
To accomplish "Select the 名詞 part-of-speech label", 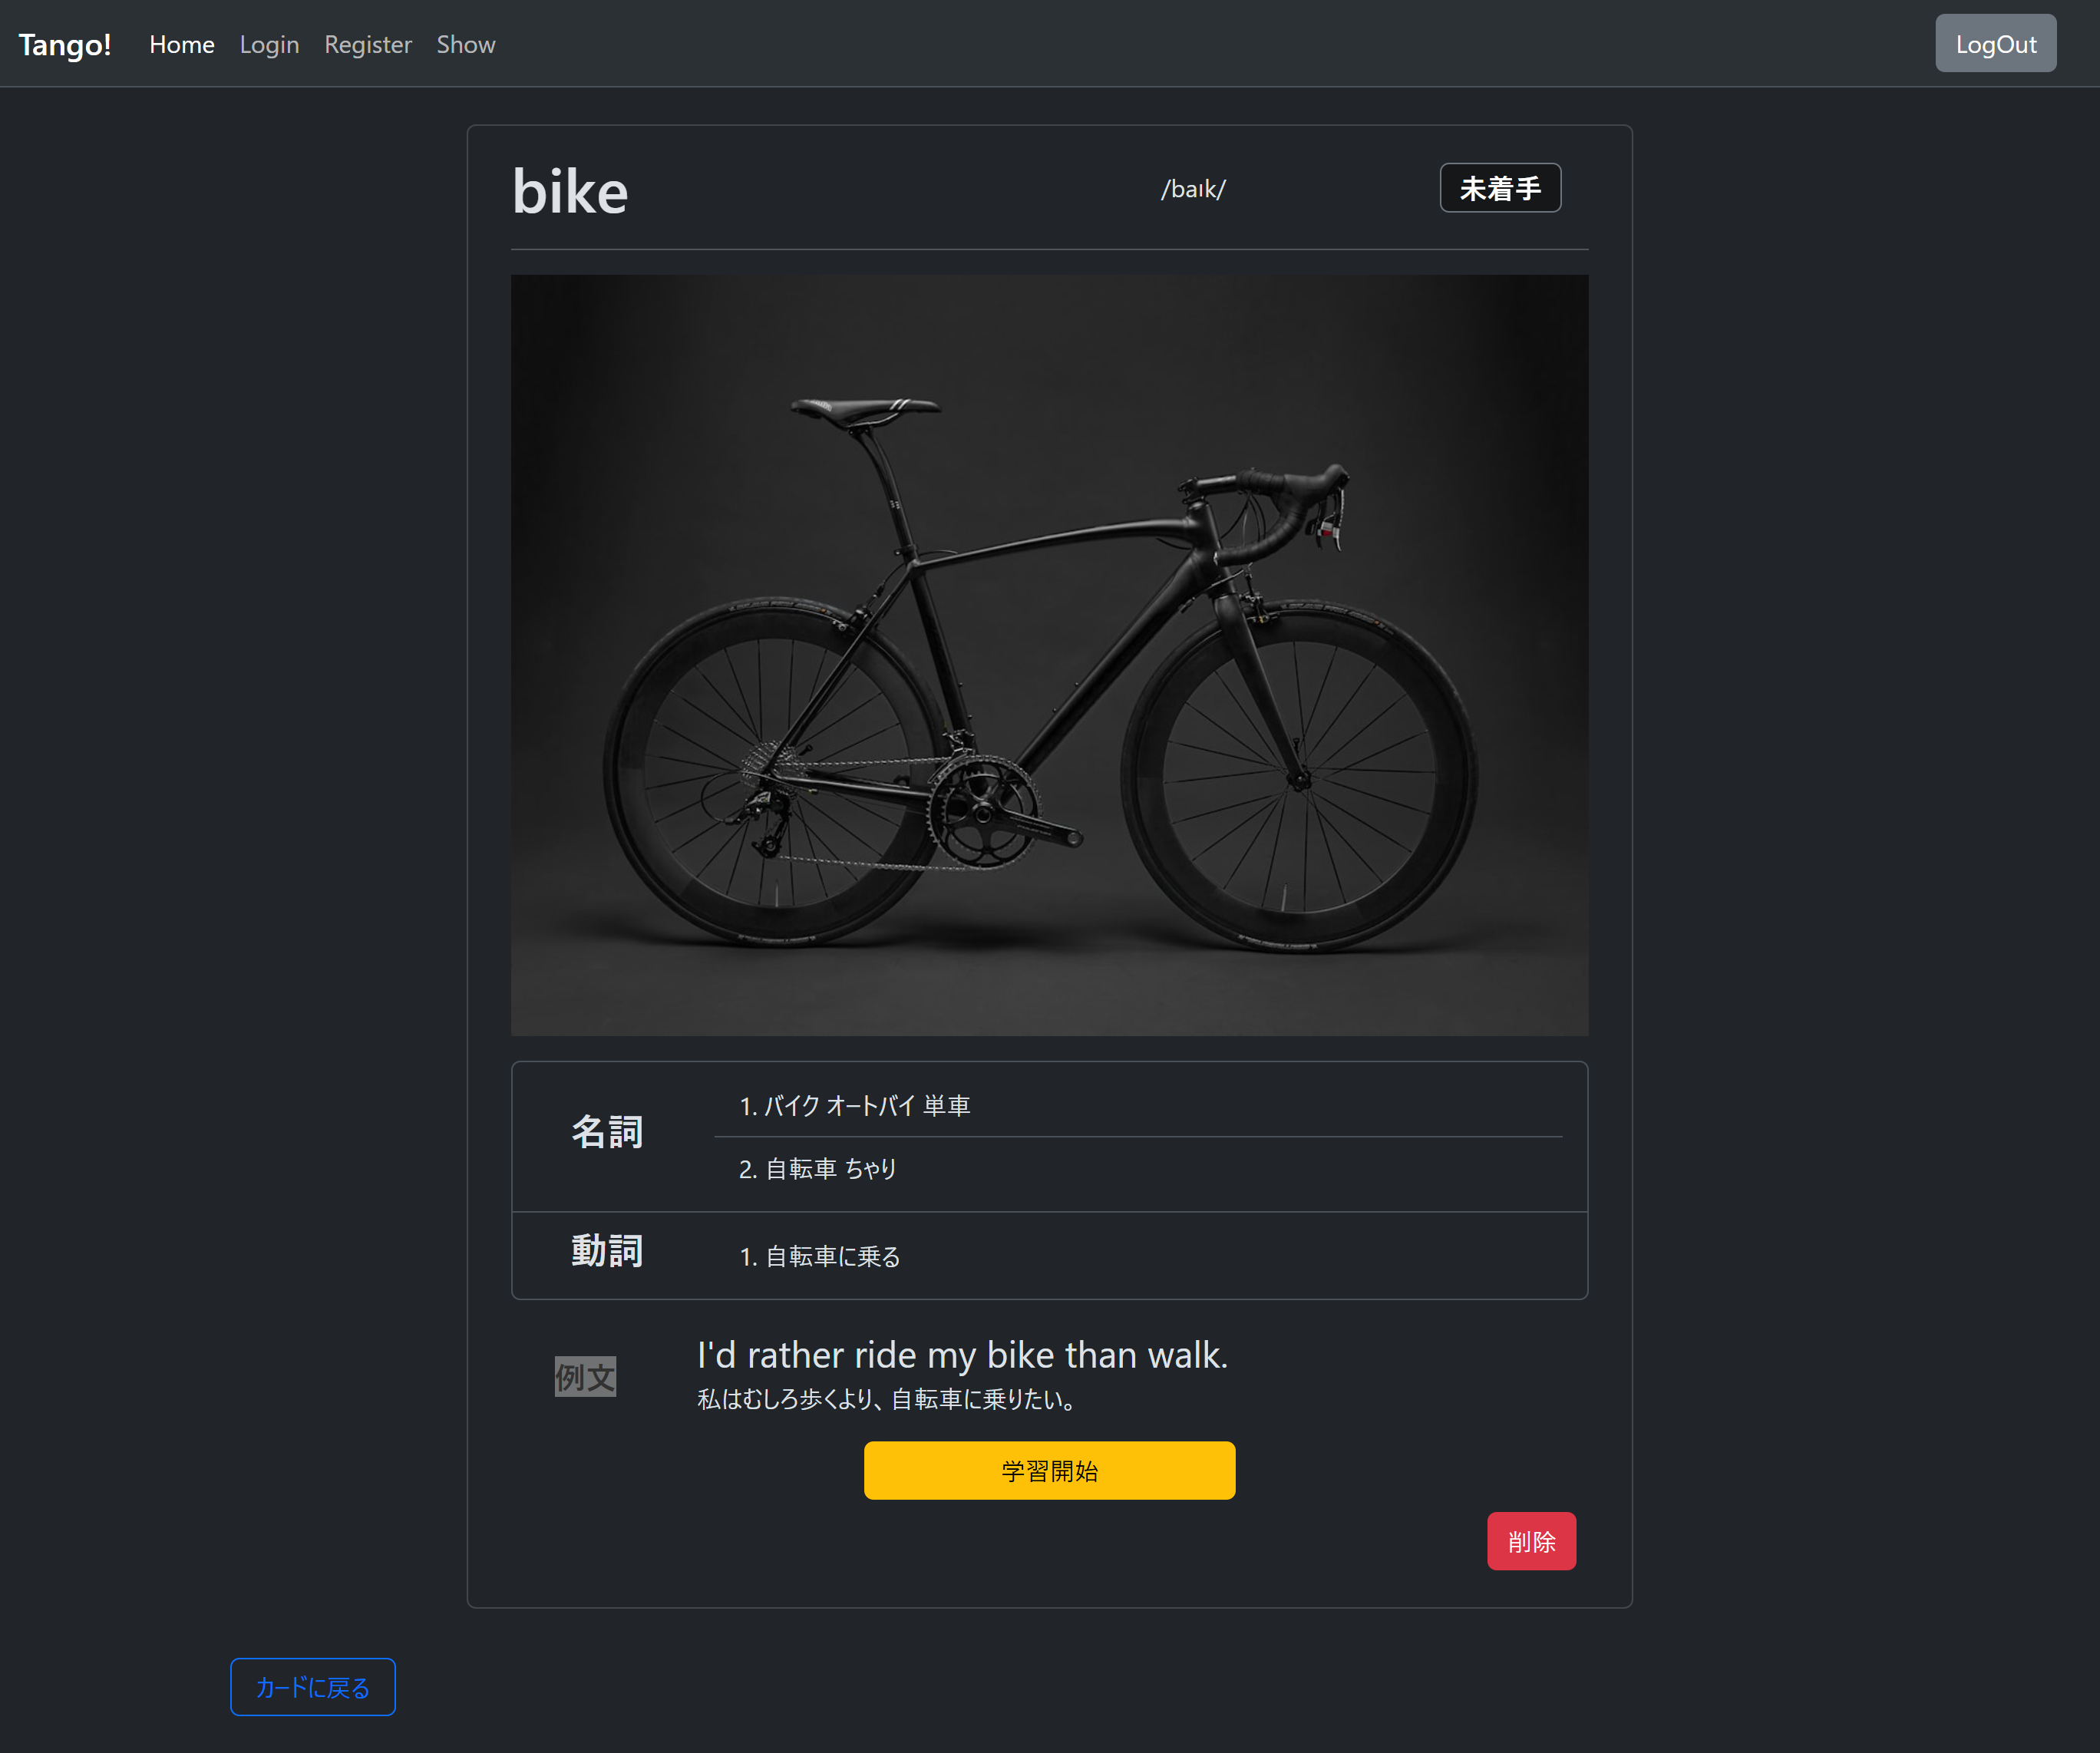I will pyautogui.click(x=607, y=1132).
